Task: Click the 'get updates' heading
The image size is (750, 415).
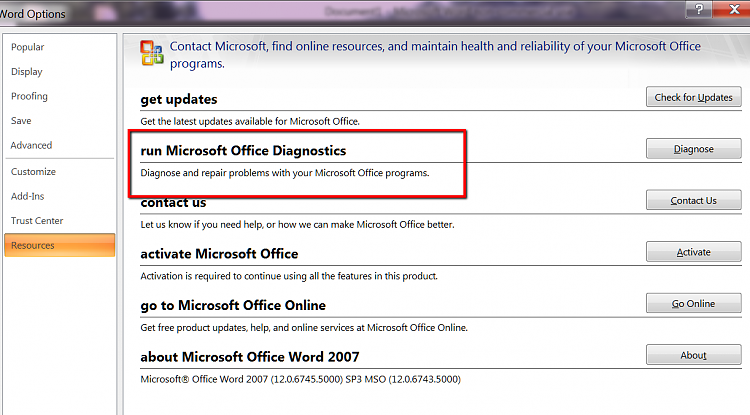Action: [179, 99]
